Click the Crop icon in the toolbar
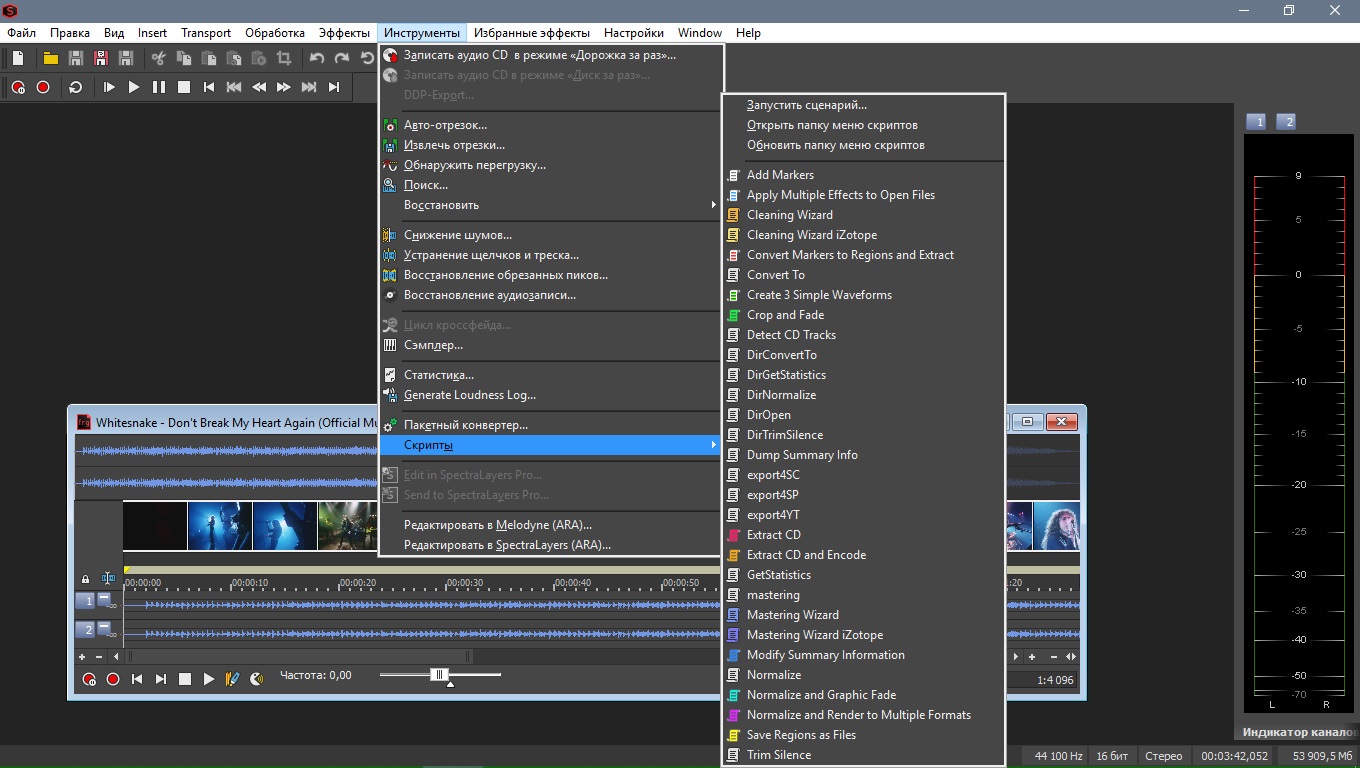This screenshot has height=768, width=1360. 284,59
